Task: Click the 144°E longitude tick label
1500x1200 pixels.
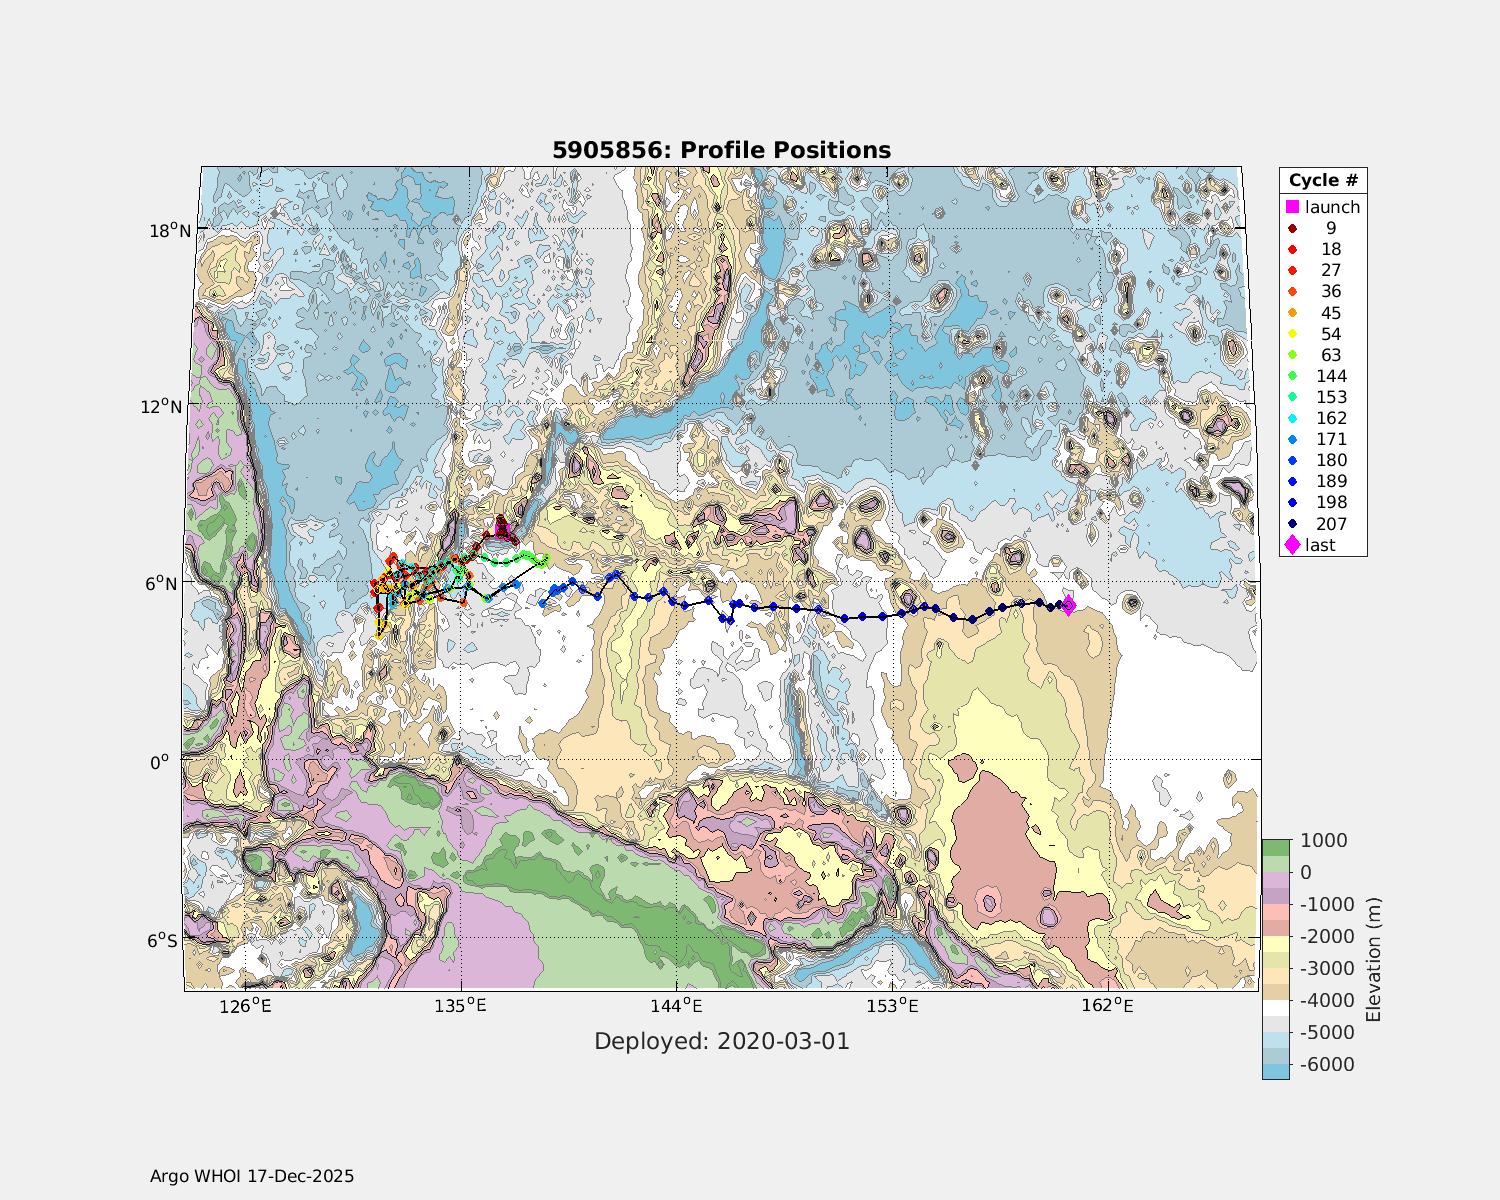Action: click(676, 1006)
